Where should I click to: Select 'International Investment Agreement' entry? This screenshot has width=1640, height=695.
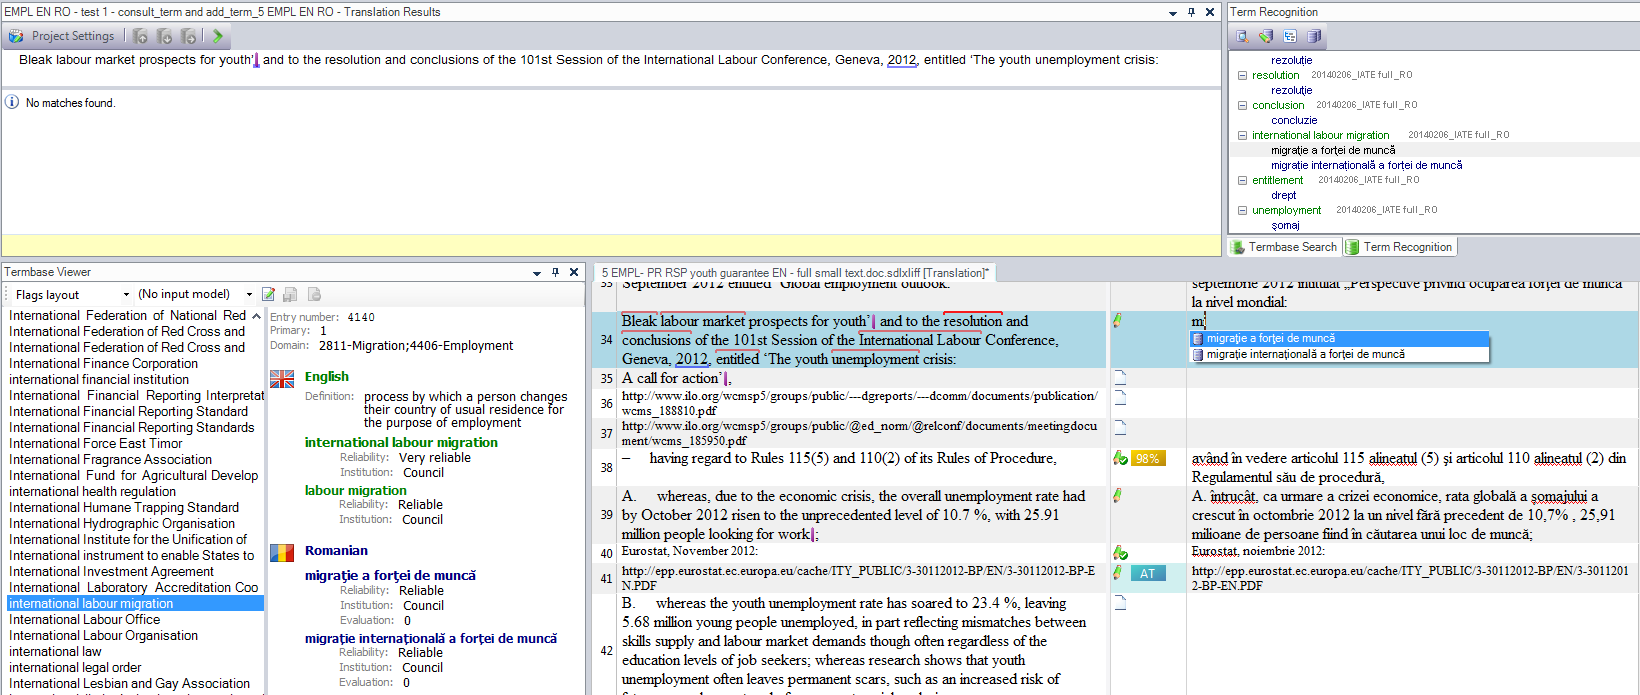[x=111, y=571]
